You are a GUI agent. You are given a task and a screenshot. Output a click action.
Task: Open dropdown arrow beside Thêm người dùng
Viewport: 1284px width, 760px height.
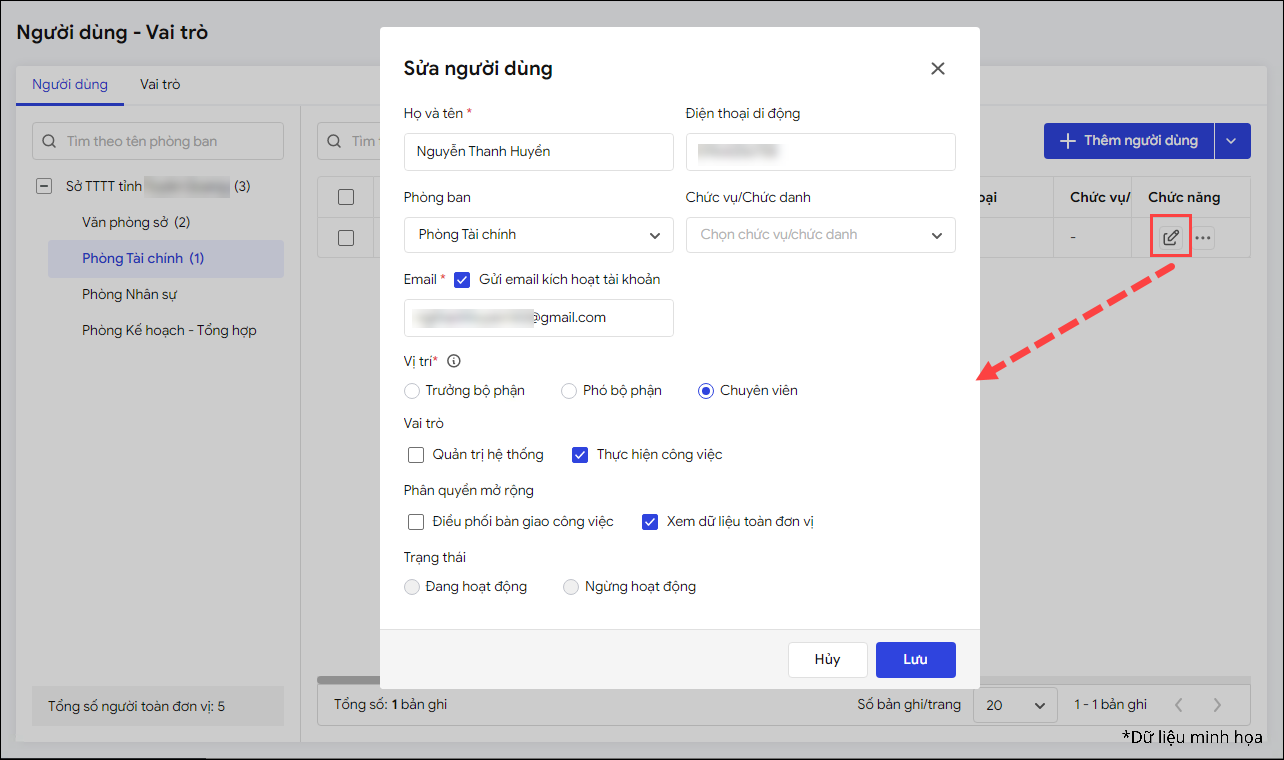pyautogui.click(x=1232, y=141)
